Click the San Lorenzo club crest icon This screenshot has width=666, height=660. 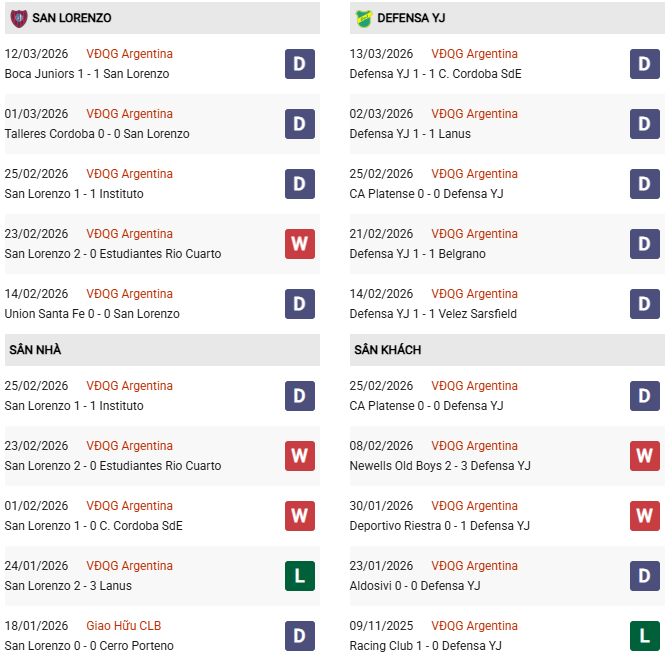[18, 18]
